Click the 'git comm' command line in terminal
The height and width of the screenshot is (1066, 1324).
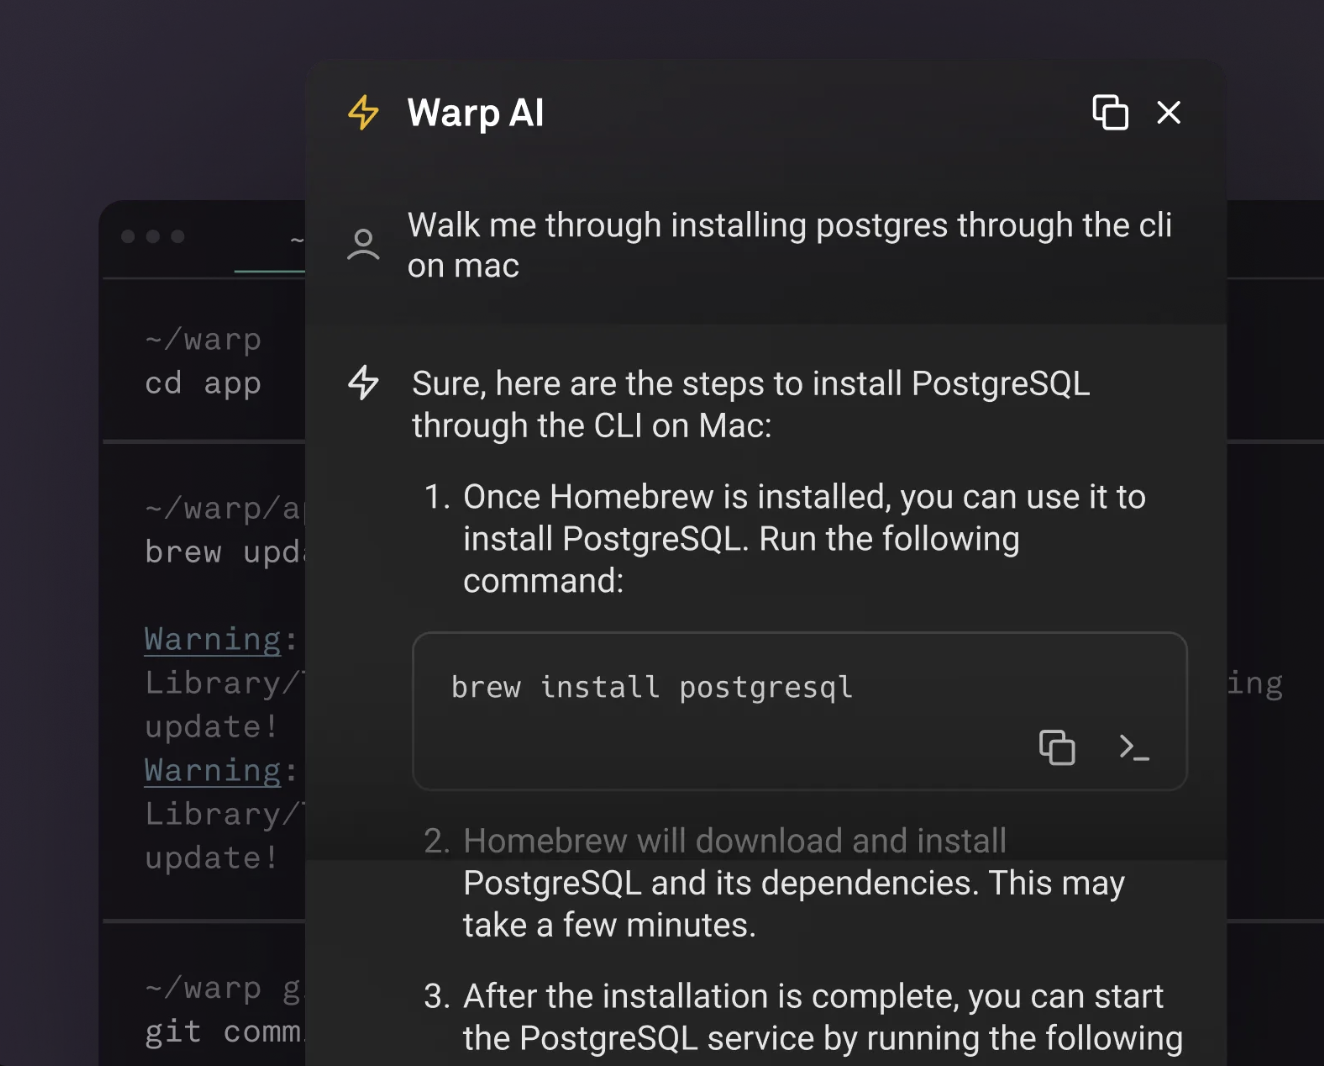pyautogui.click(x=224, y=1031)
